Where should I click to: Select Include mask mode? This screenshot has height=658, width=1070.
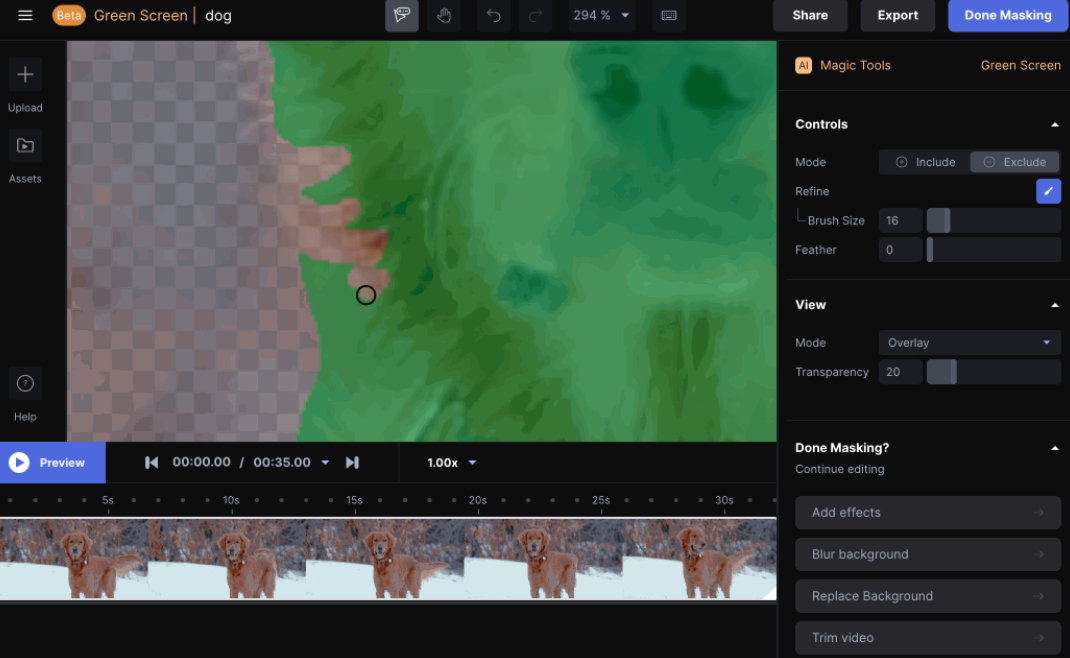coord(925,162)
